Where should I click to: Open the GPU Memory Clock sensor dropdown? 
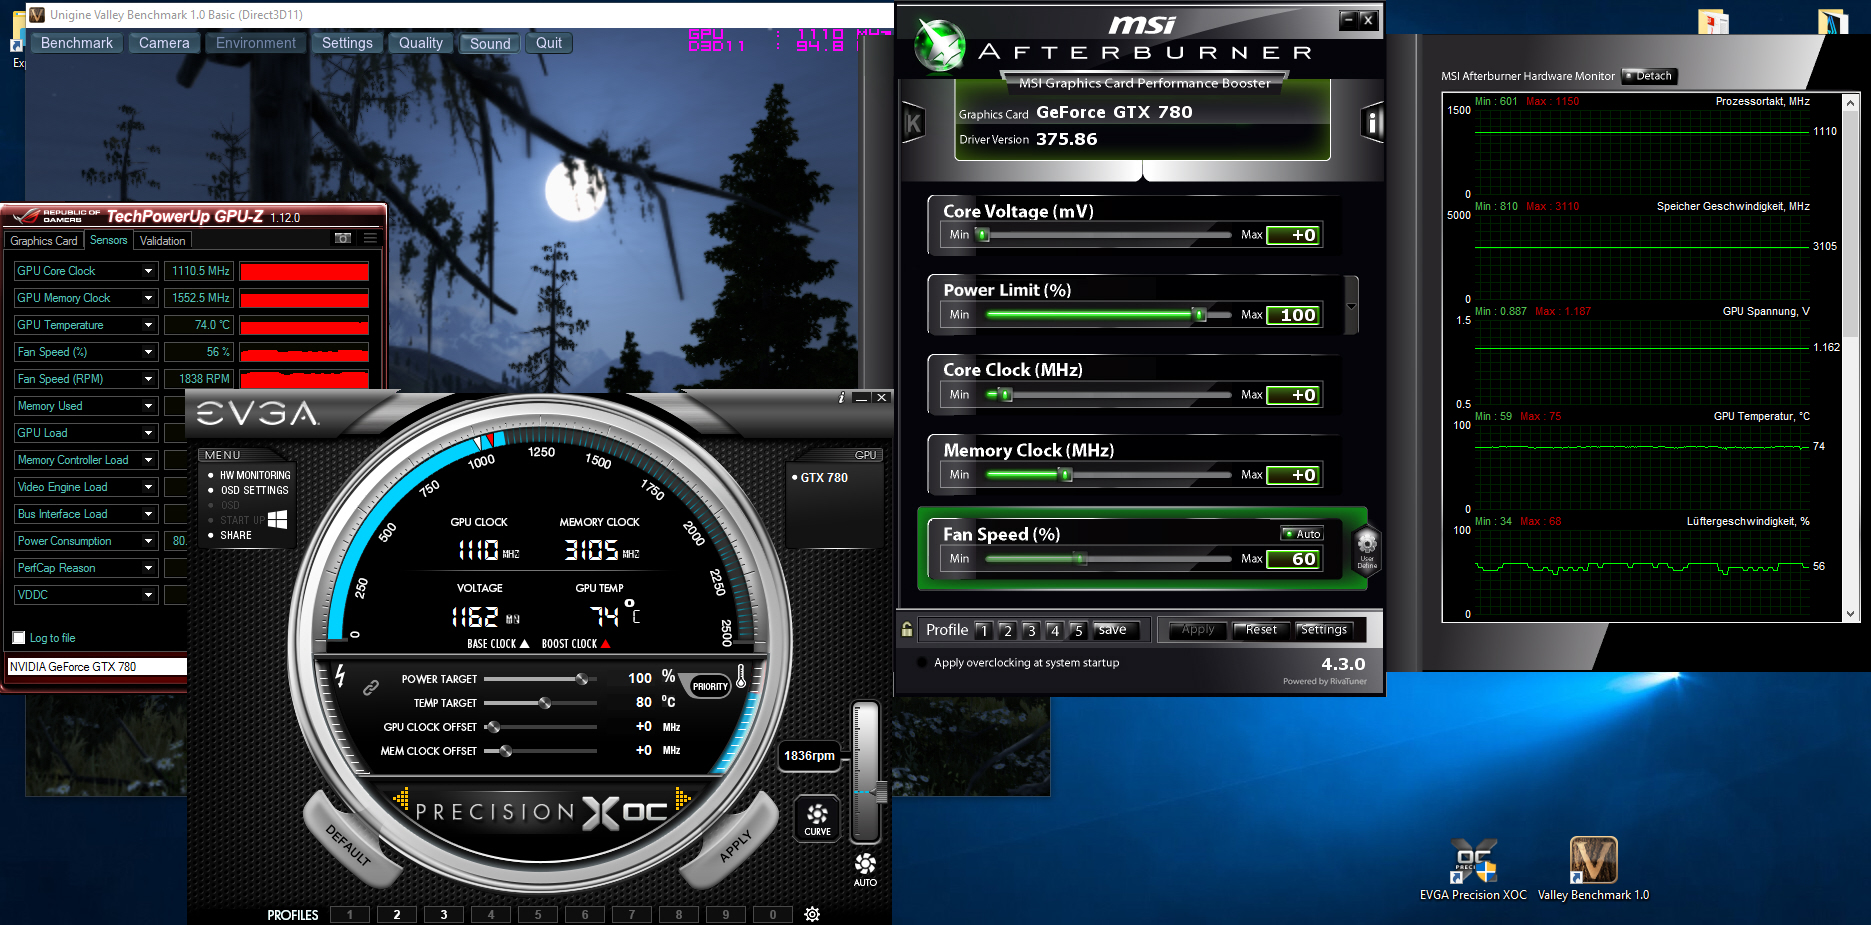tap(148, 298)
